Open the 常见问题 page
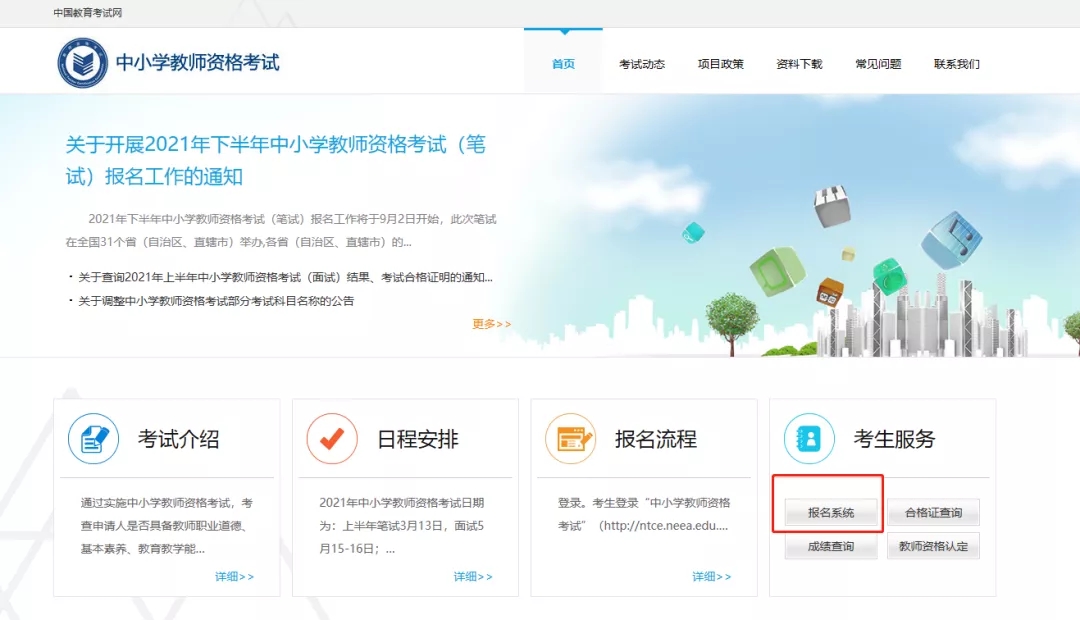 [877, 62]
